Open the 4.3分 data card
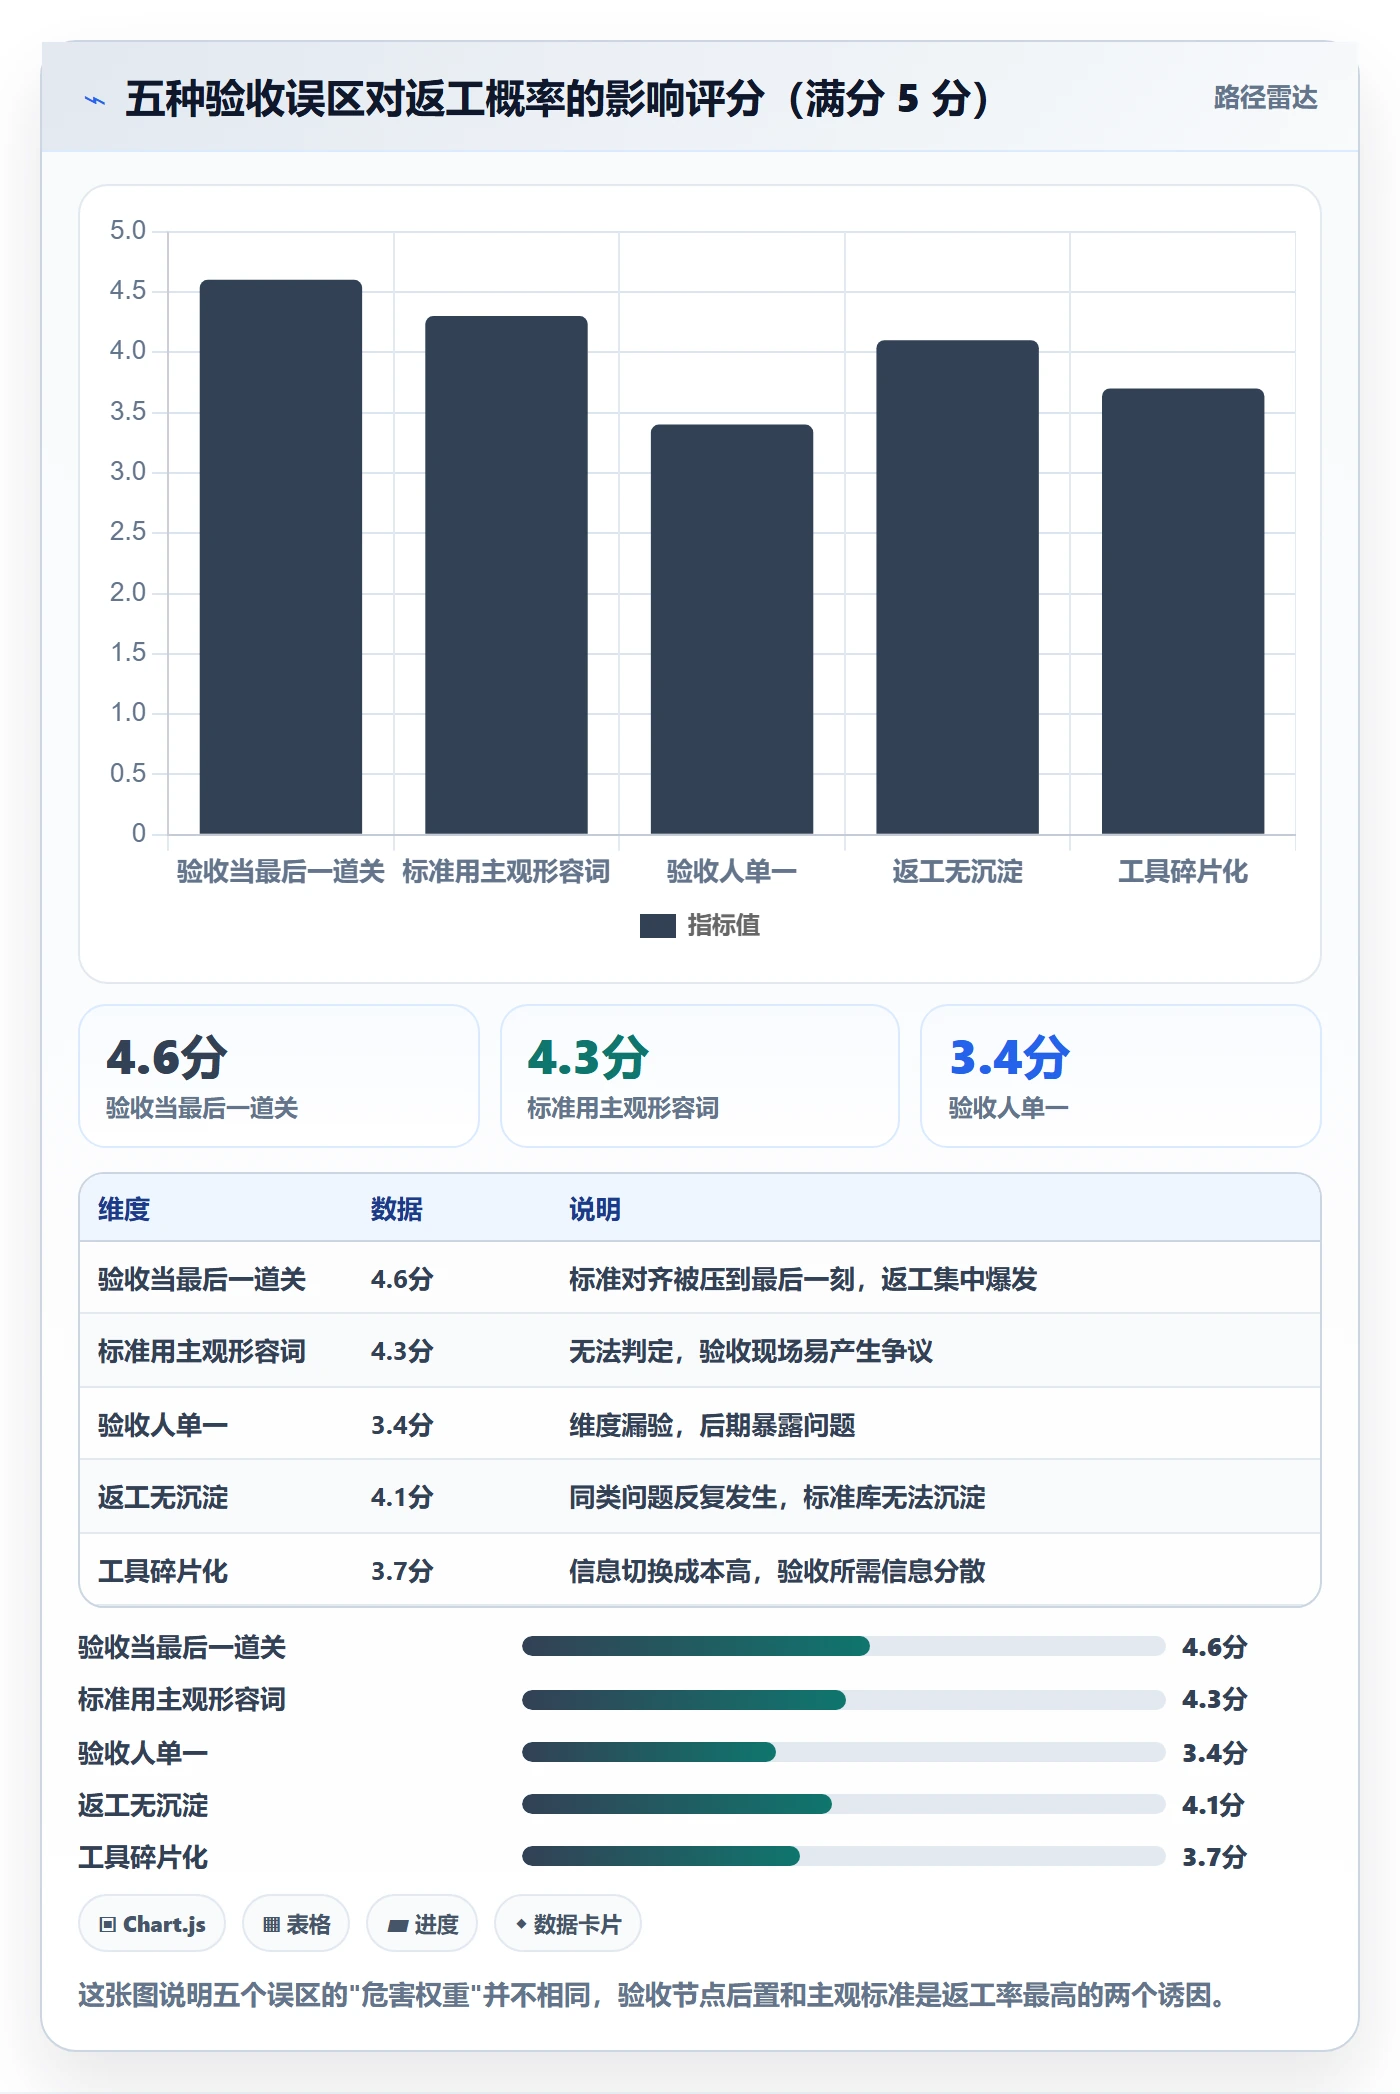The width and height of the screenshot is (1400, 2094). (x=700, y=1076)
